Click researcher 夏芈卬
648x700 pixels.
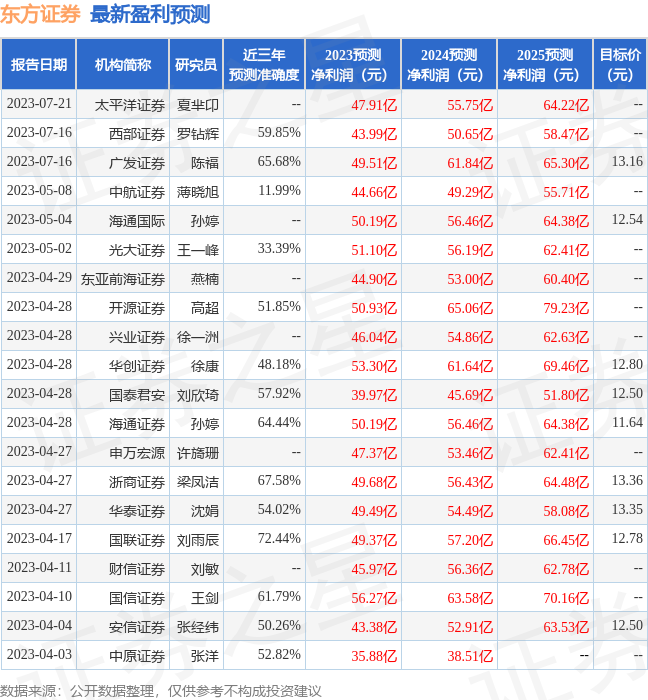198,105
